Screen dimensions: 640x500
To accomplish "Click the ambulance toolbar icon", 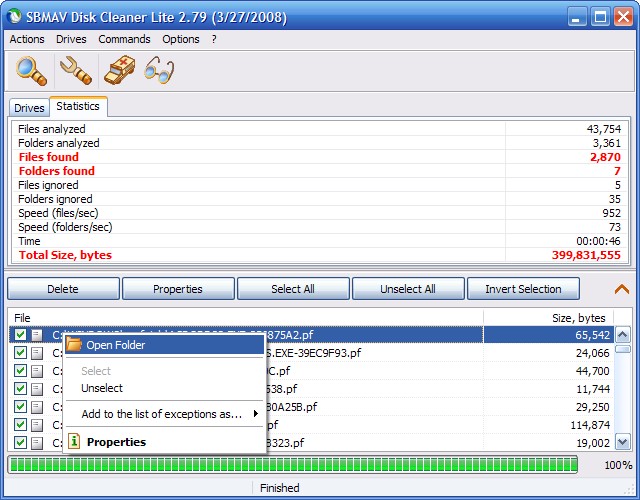I will [x=120, y=71].
